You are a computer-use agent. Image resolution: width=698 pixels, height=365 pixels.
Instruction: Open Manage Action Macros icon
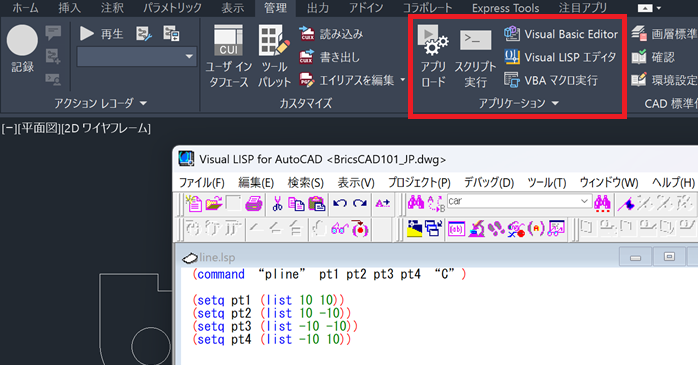(x=171, y=33)
